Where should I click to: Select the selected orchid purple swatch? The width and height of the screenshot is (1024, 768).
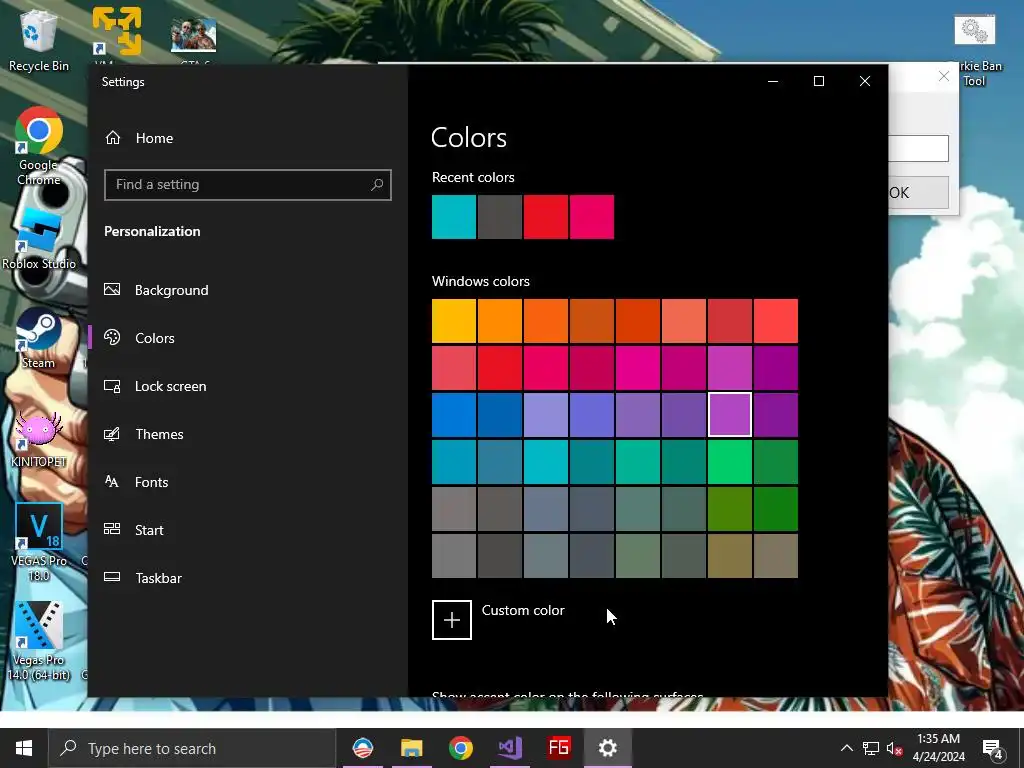(x=729, y=415)
